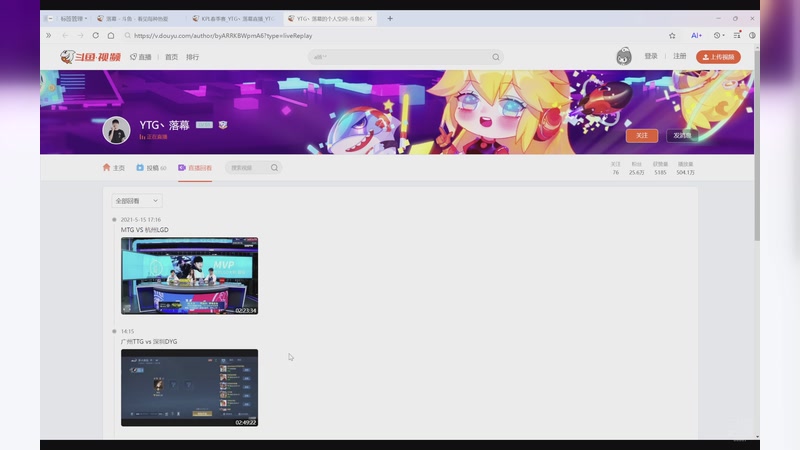Image resolution: width=800 pixels, height=450 pixels.
Task: Click the streamer's profile avatar
Action: pos(116,130)
